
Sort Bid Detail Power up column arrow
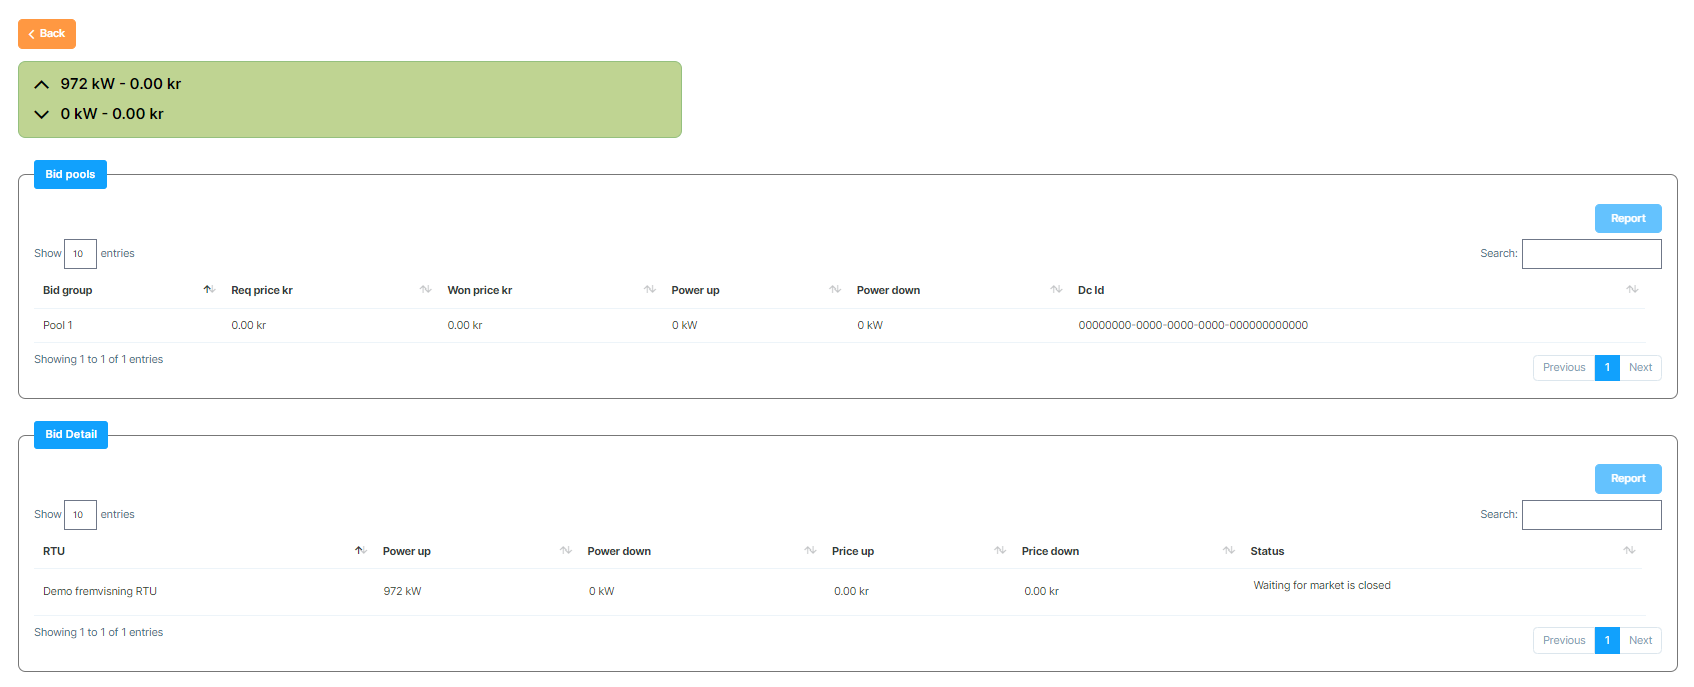(x=566, y=551)
